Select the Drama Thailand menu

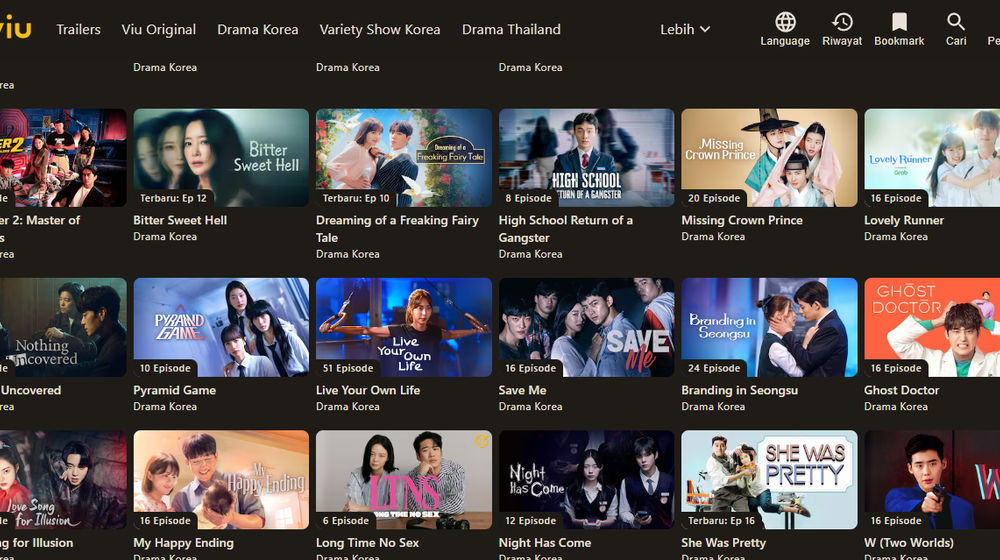coord(511,29)
